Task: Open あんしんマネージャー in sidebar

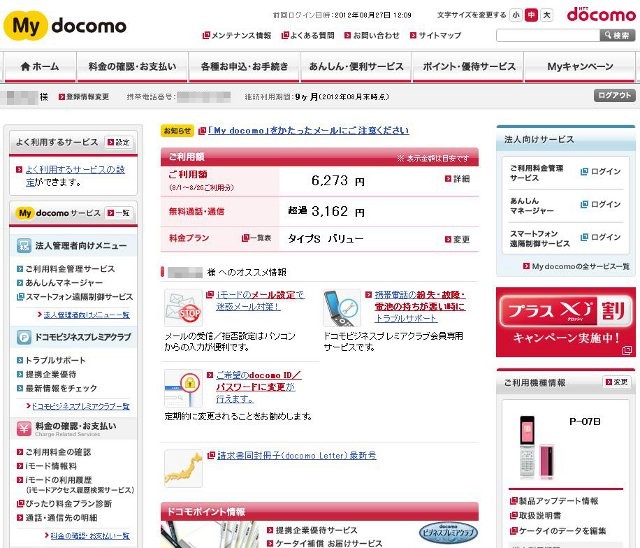Action: coord(60,283)
